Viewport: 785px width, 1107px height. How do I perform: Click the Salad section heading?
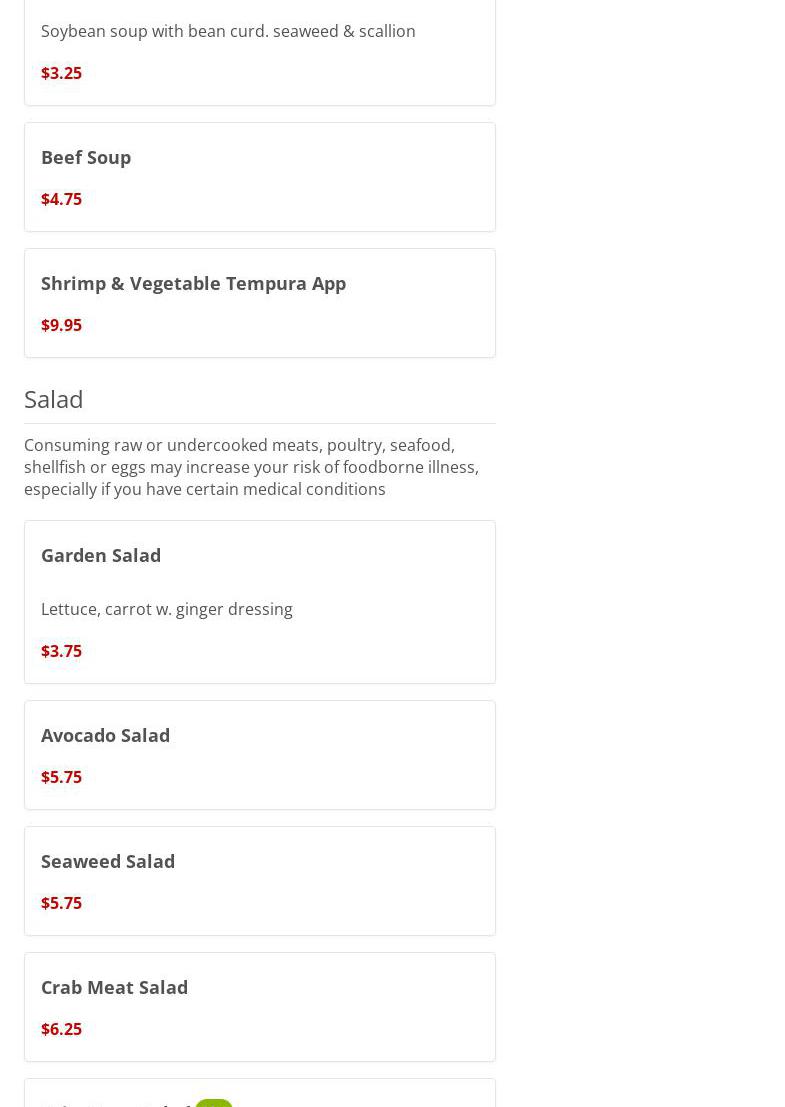tap(54, 399)
